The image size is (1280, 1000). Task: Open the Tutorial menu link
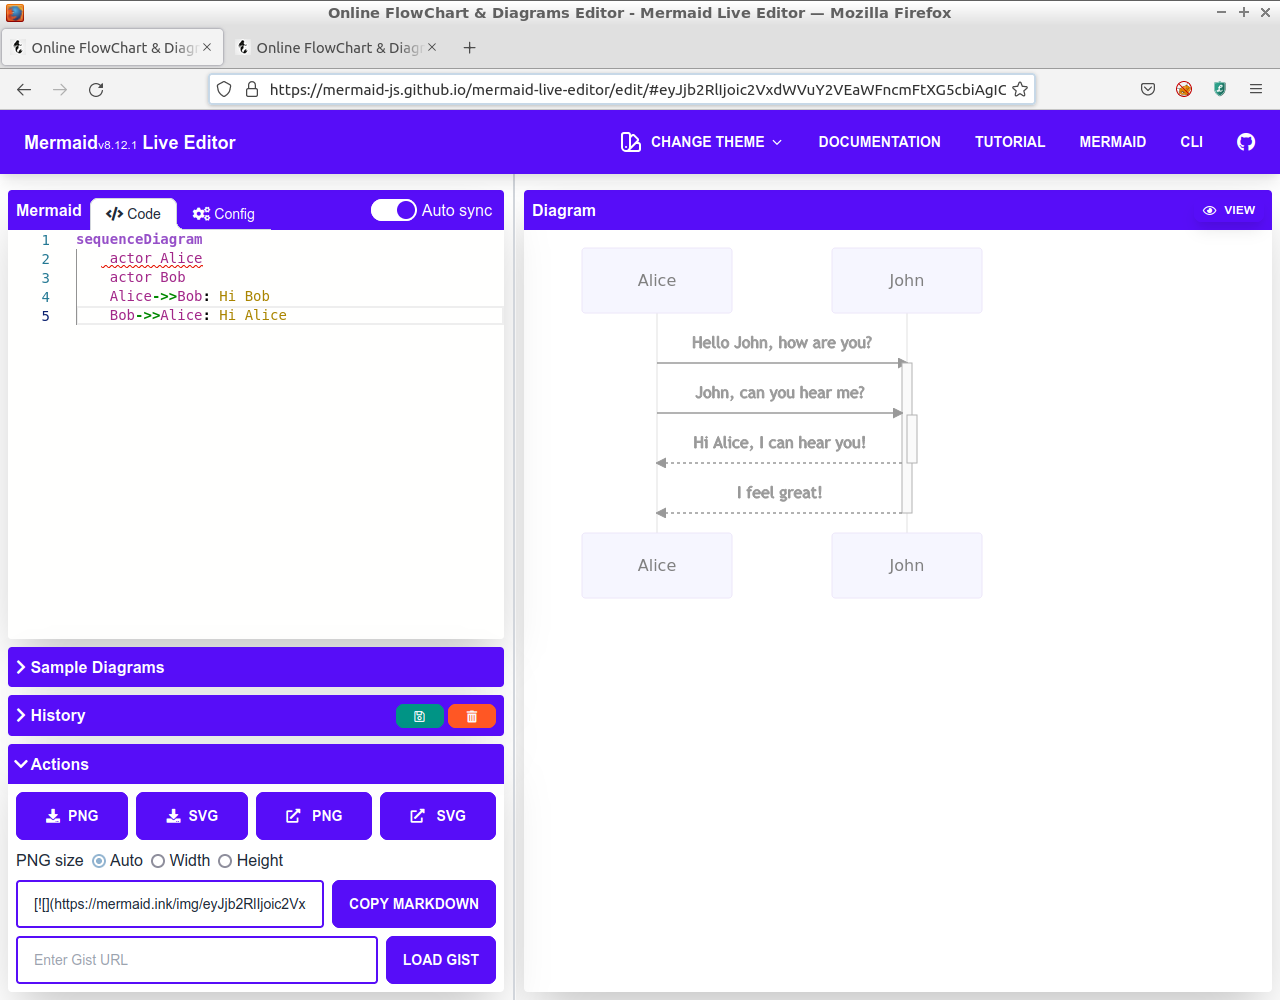coord(1010,142)
